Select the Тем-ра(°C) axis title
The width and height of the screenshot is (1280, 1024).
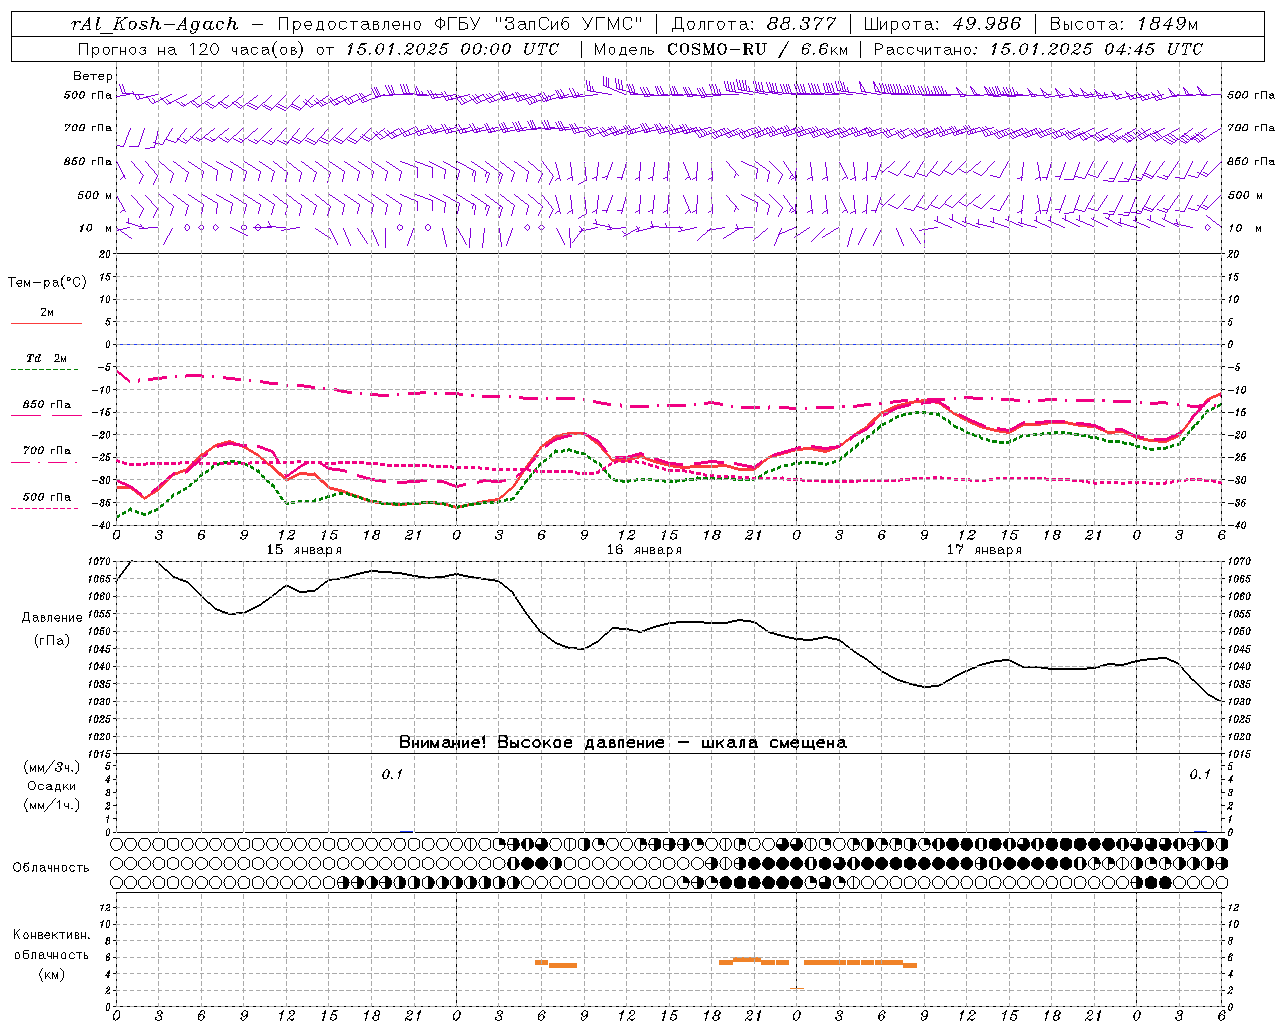click(47, 283)
